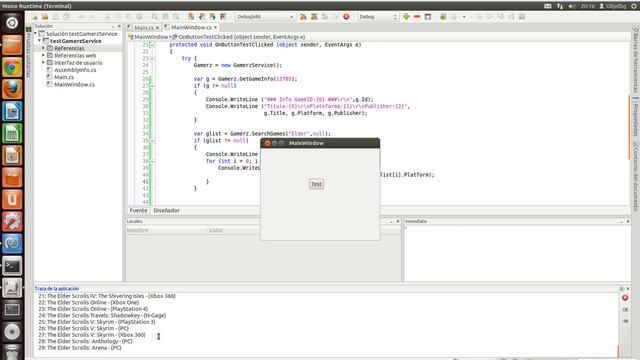Open the Debug runtime combo box
Screen dimensions: 640x360
tap(378, 17)
